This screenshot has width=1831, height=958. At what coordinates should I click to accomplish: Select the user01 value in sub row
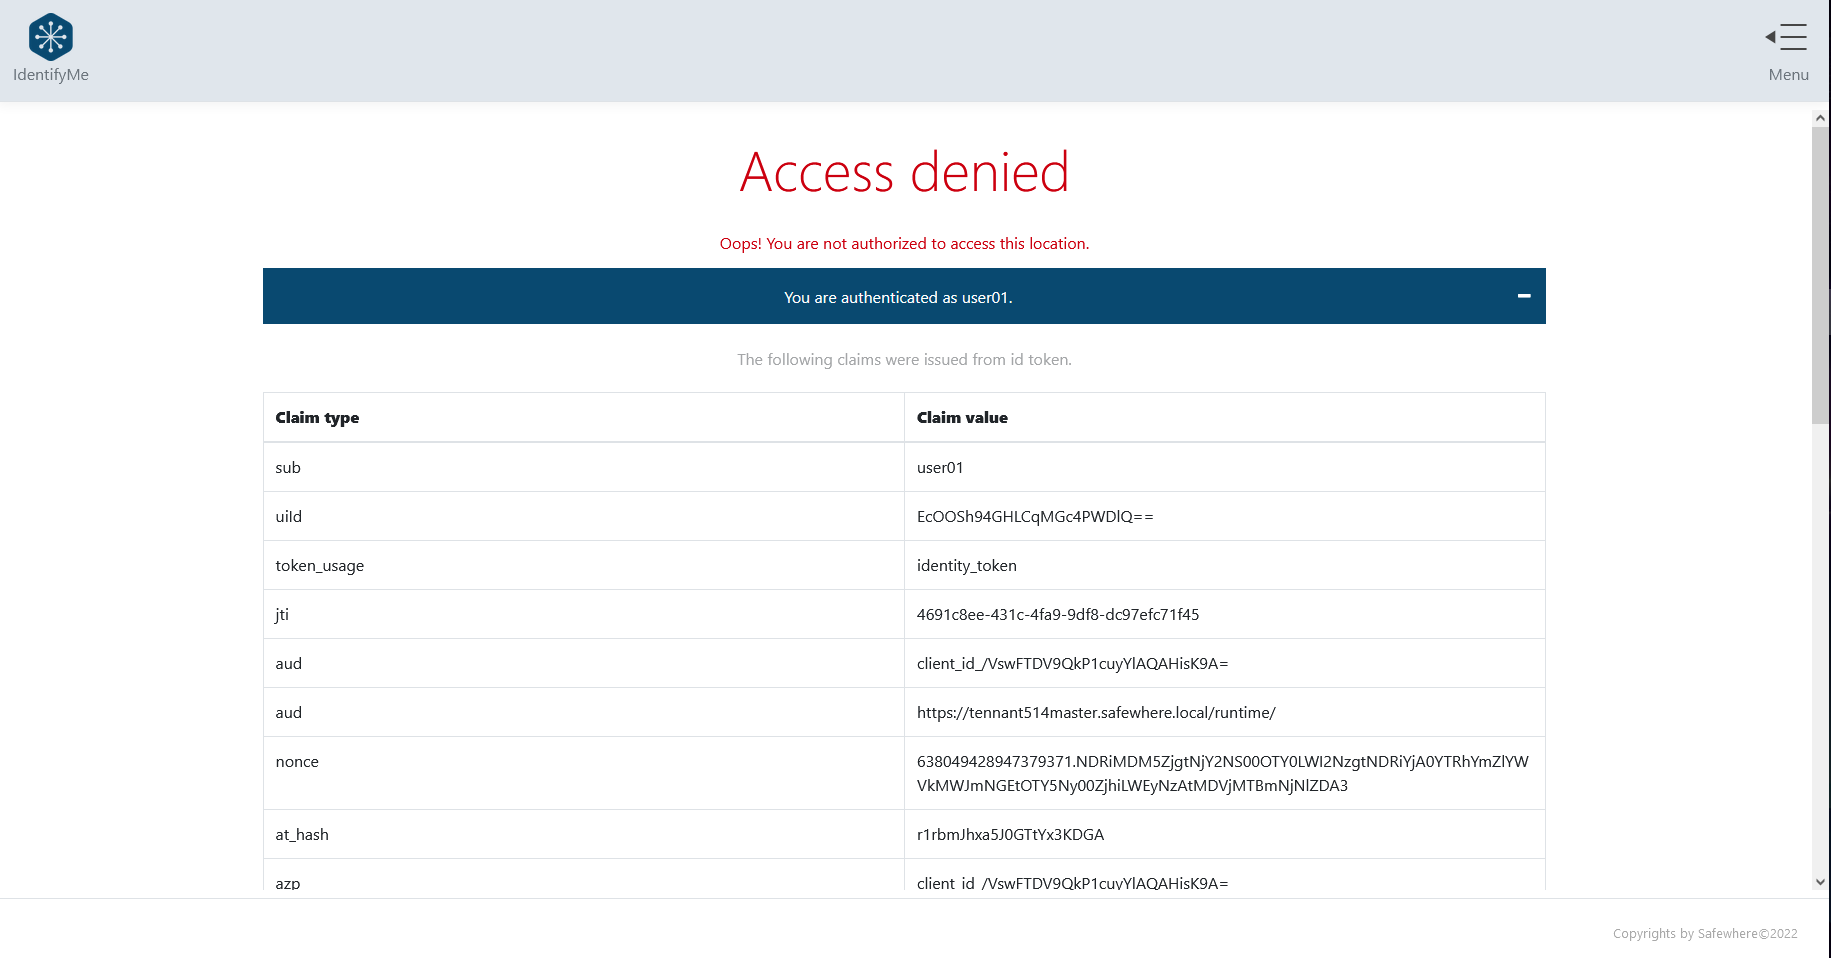tap(940, 468)
